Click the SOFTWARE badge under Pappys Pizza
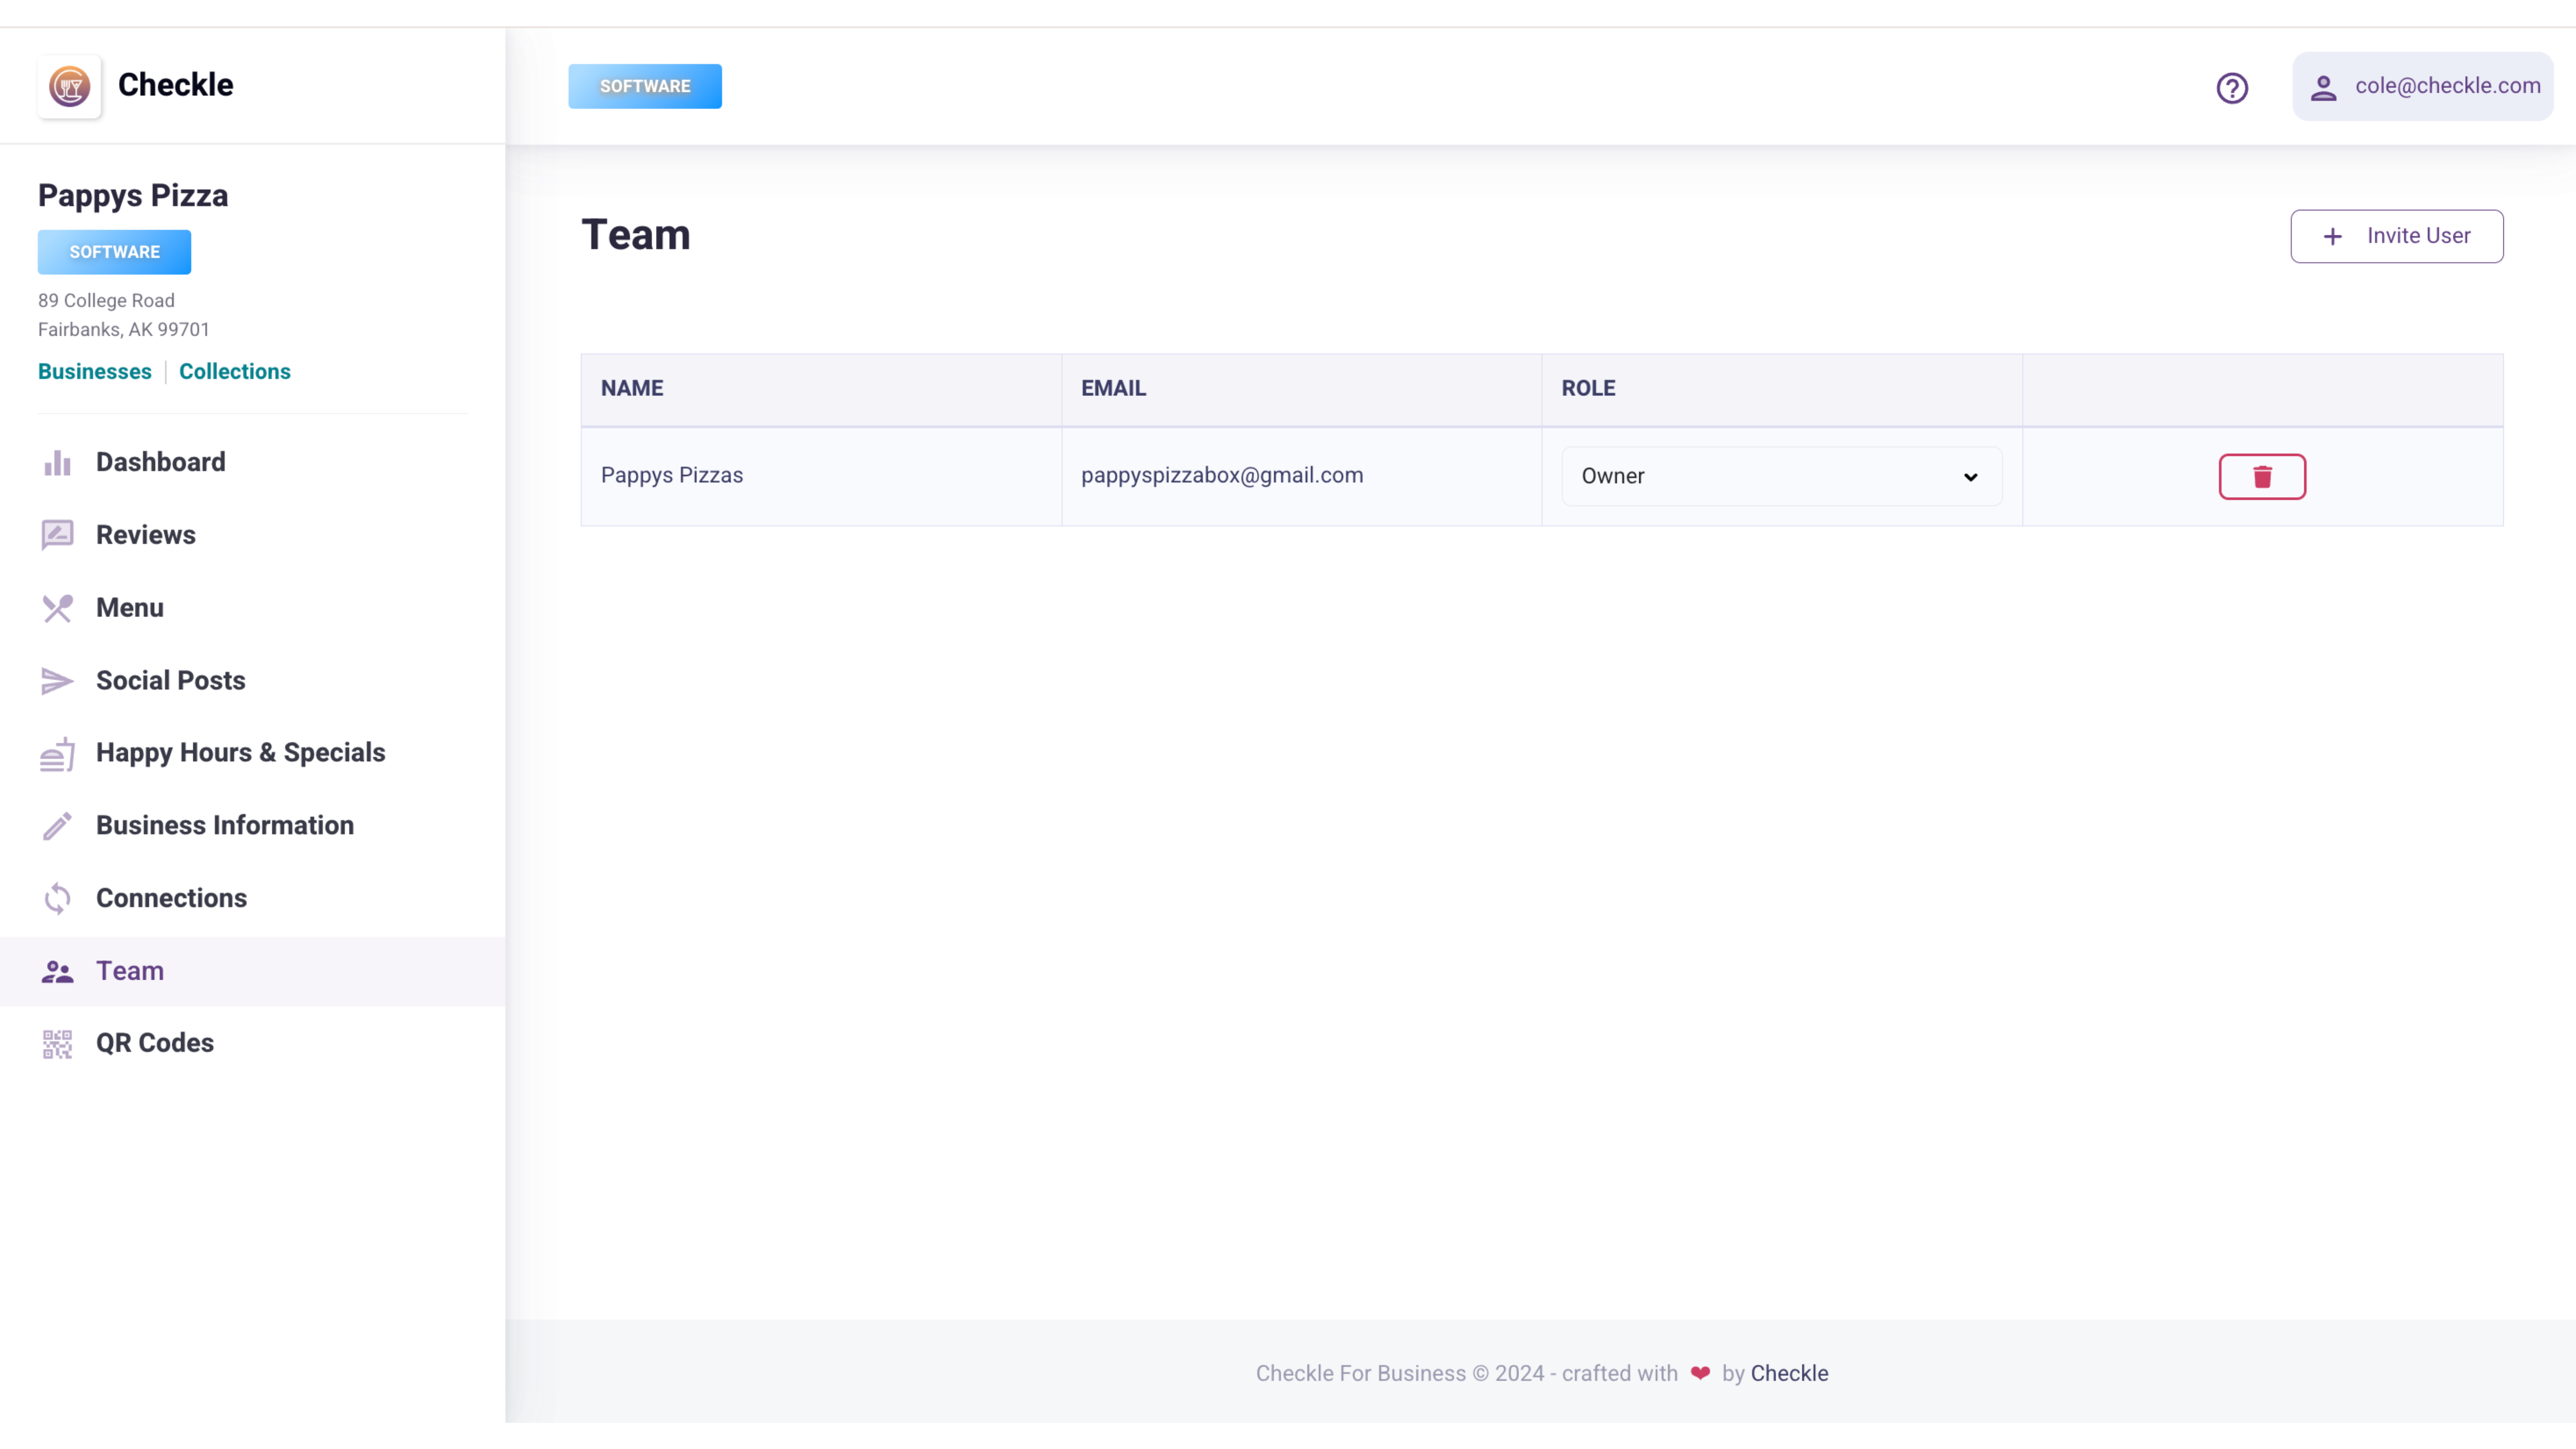 point(114,252)
